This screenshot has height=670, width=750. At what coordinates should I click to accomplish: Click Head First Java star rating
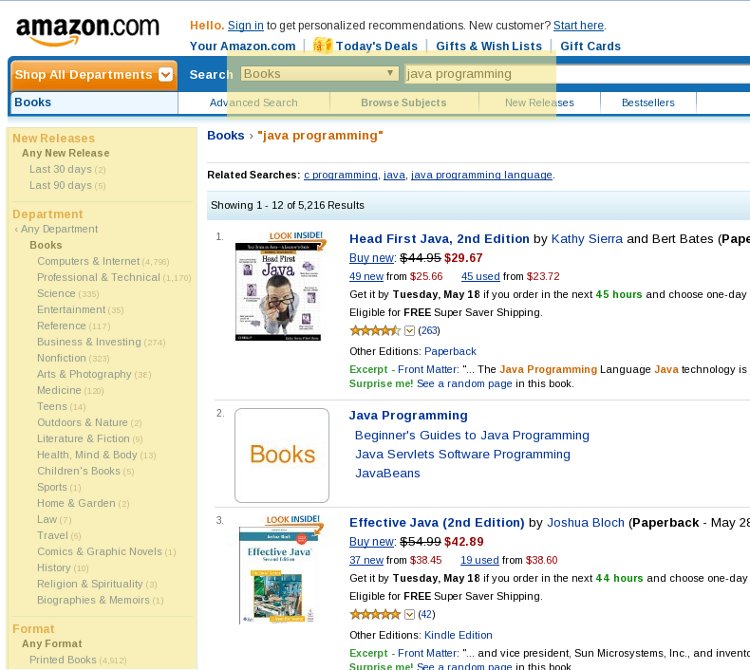[375, 330]
